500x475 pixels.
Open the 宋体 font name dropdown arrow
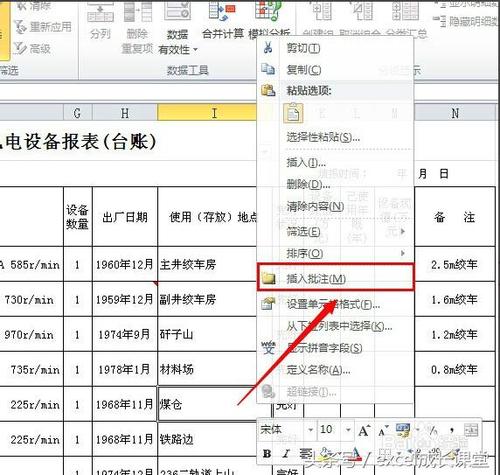(311, 430)
